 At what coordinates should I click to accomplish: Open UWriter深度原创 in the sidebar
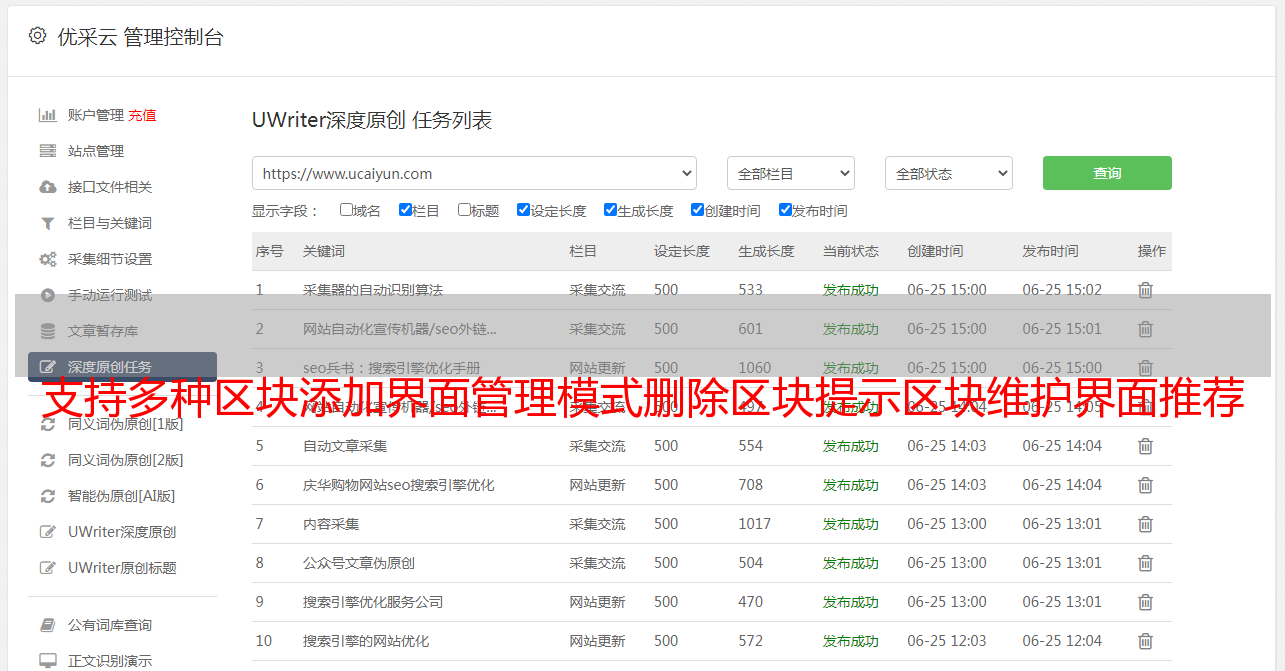click(122, 532)
